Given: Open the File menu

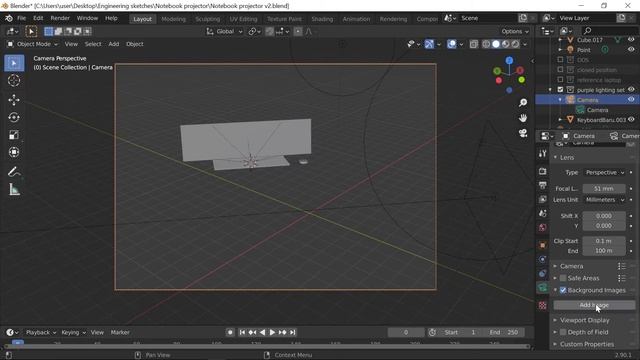Looking at the screenshot, I should [22, 18].
